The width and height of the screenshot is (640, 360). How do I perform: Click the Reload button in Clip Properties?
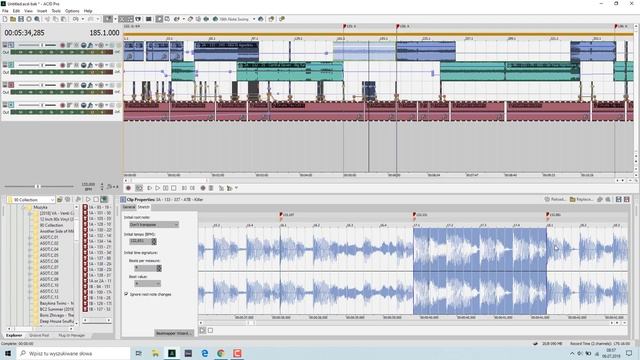point(555,199)
